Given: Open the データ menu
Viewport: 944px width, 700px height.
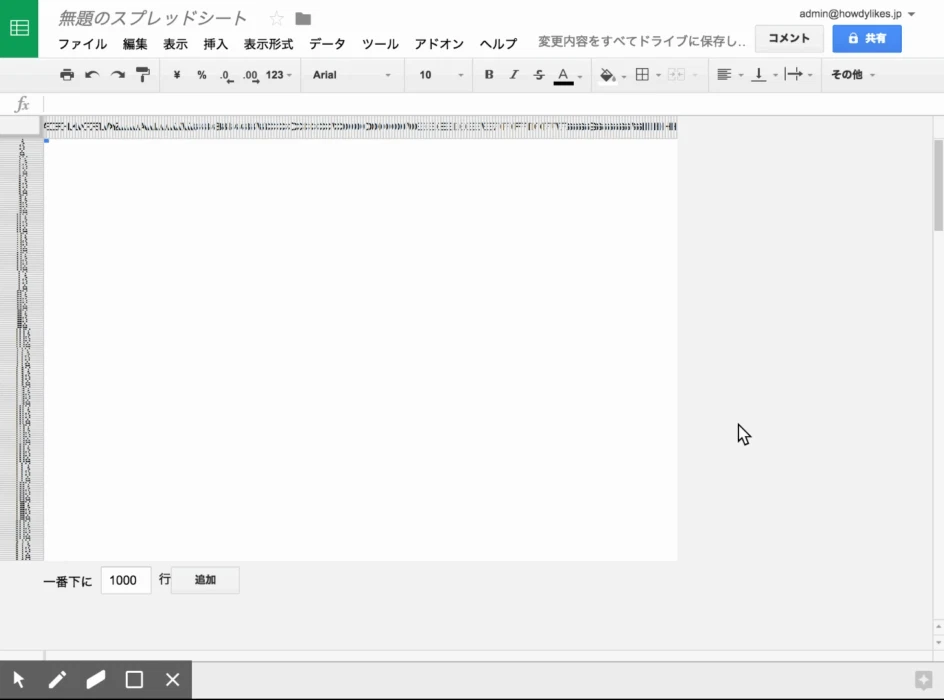Looking at the screenshot, I should 328,44.
